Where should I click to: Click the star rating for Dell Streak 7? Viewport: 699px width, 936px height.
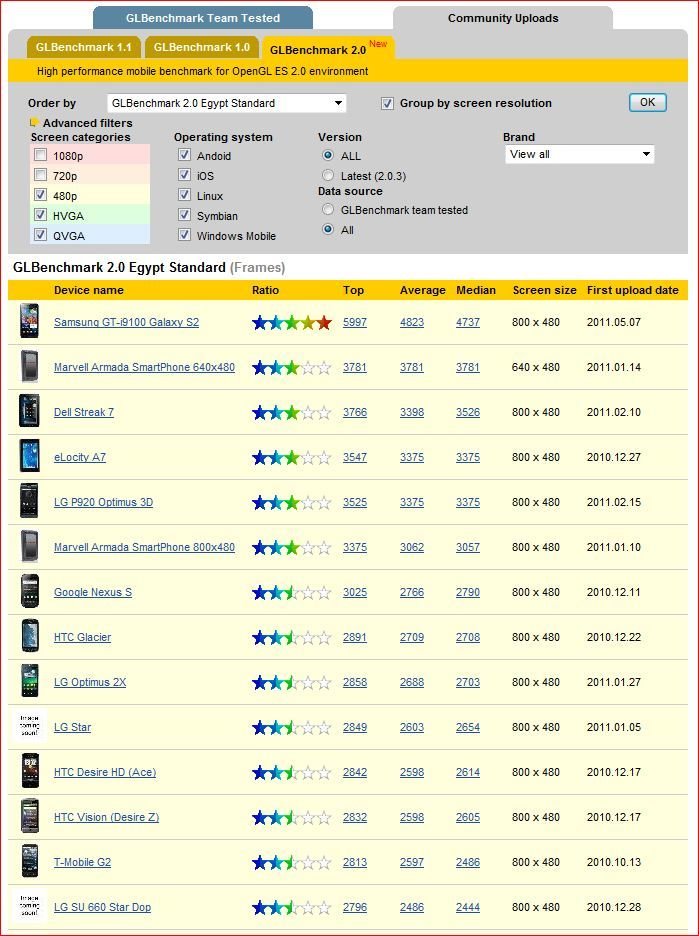tap(292, 413)
